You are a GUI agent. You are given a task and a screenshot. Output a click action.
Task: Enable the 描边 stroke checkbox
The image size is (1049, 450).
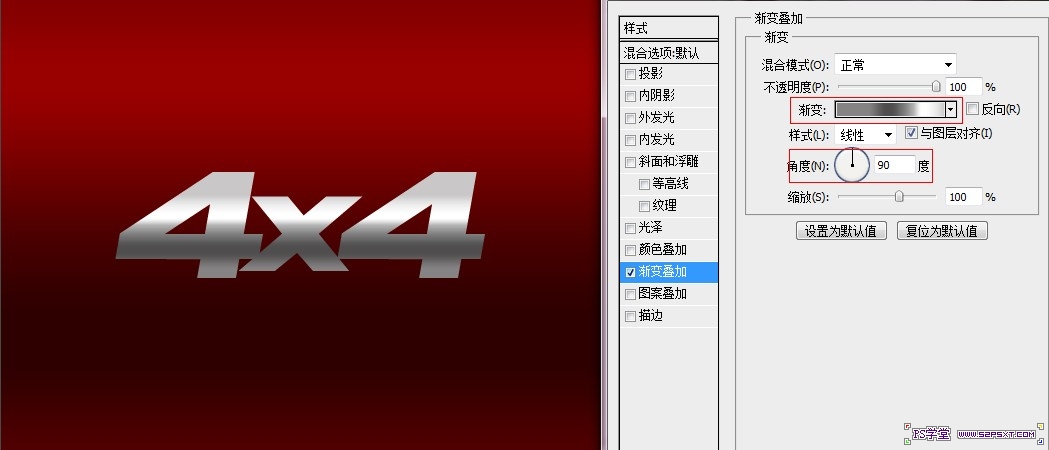[630, 316]
